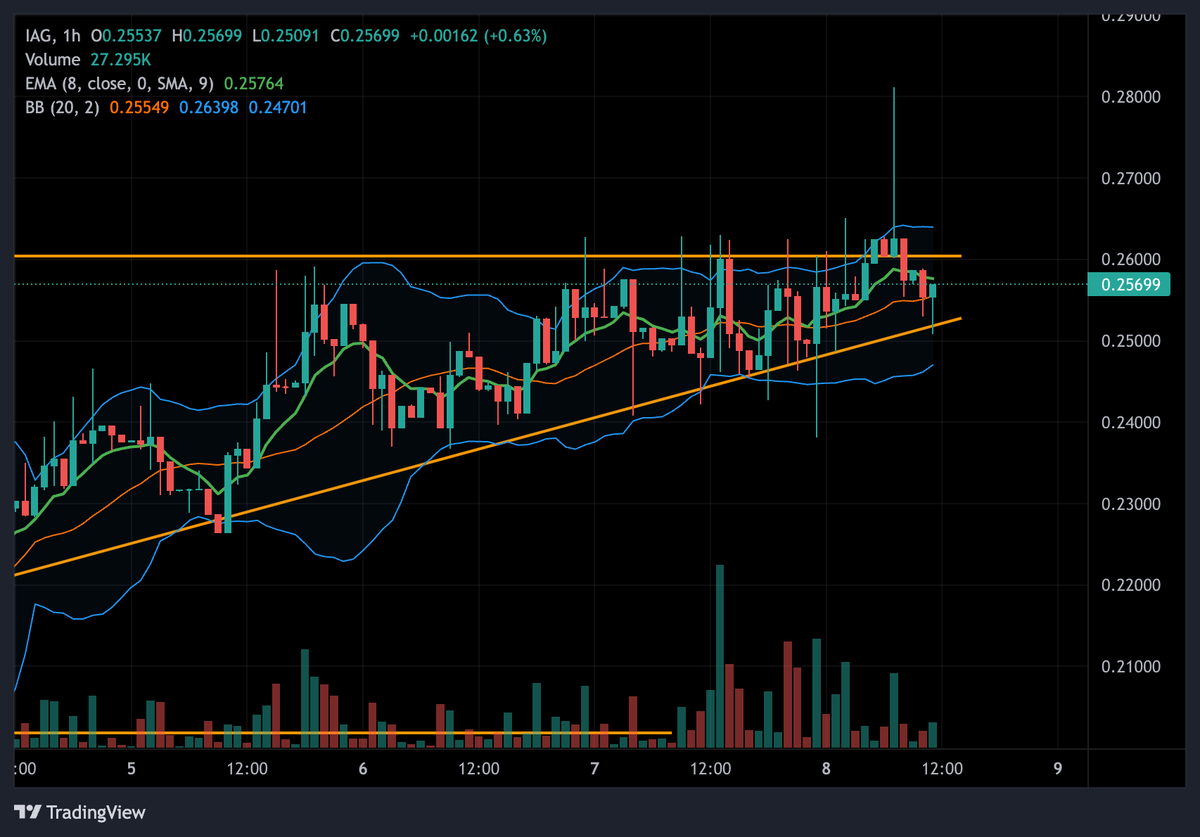Click the 0.27000 price axis label
Image resolution: width=1200 pixels, height=837 pixels.
(x=1130, y=179)
